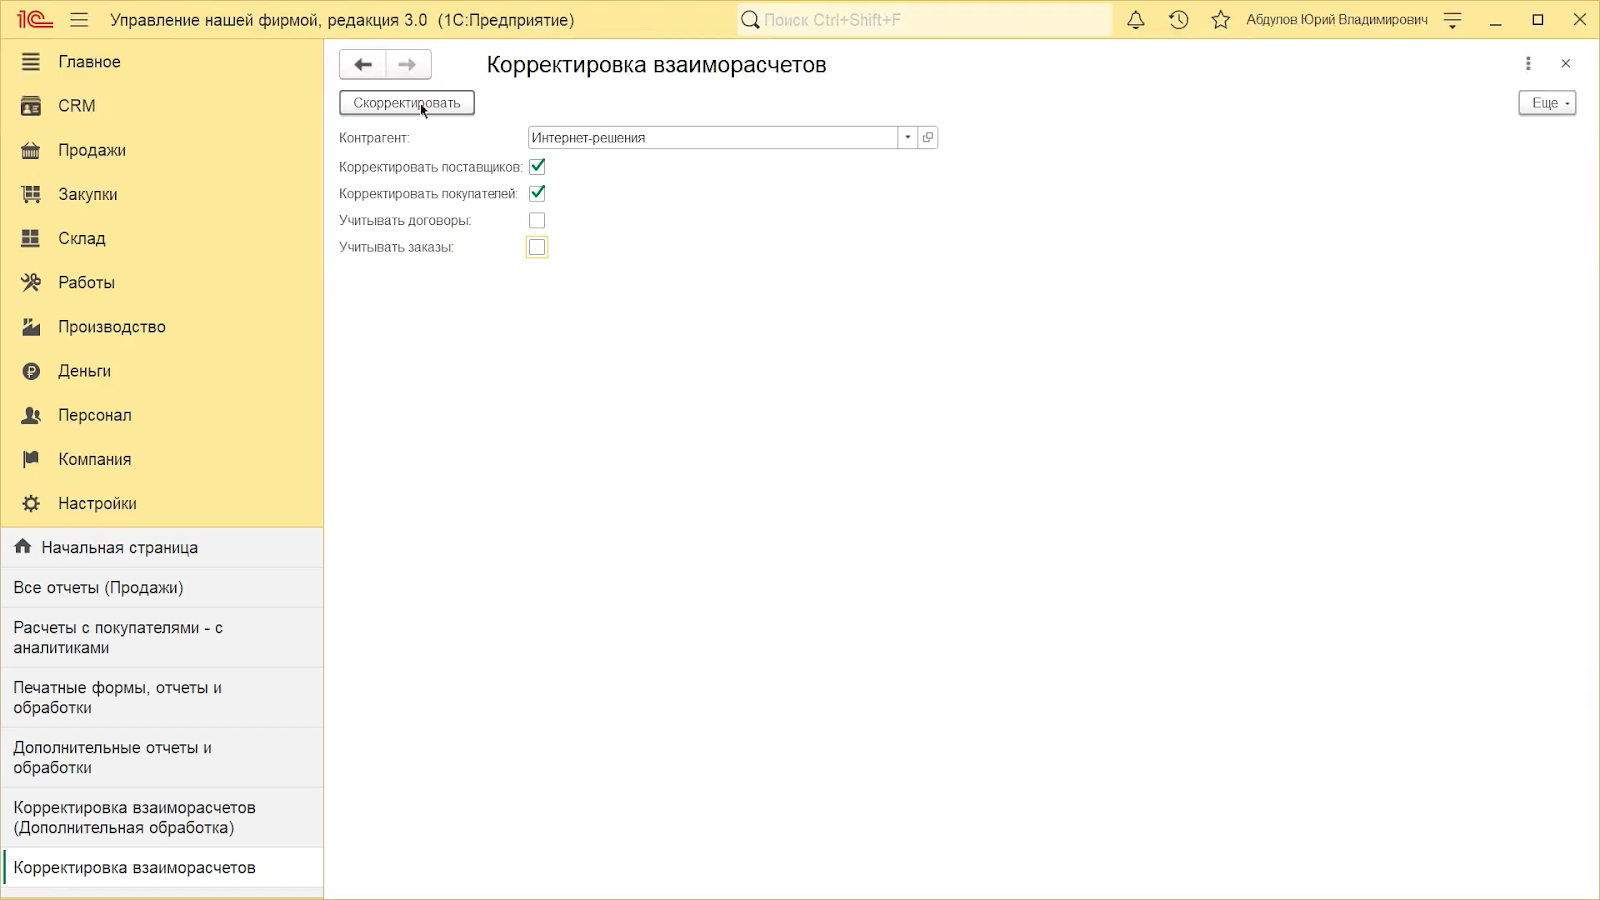Open notifications bell icon
The width and height of the screenshot is (1600, 900).
[1135, 20]
